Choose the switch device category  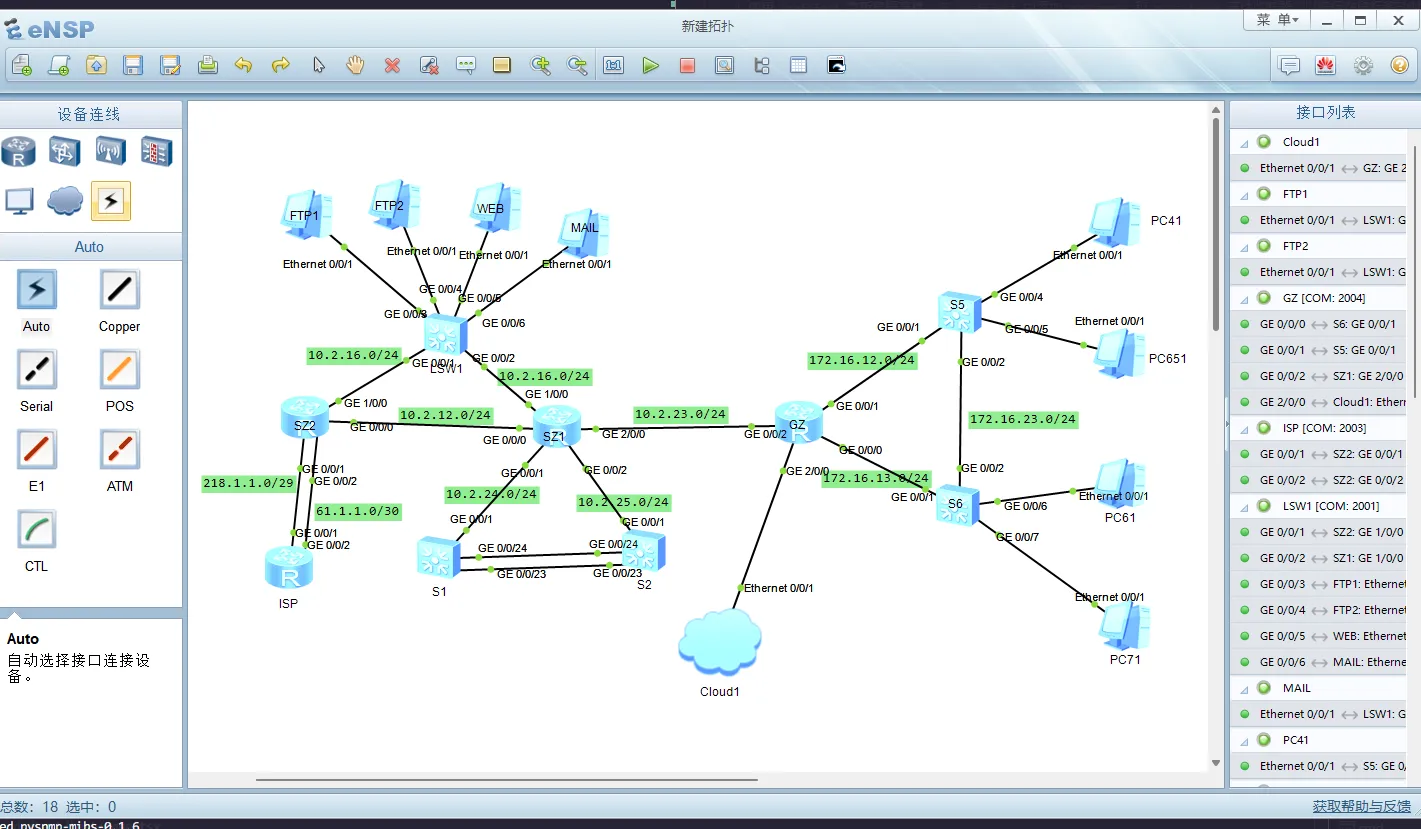(x=65, y=152)
